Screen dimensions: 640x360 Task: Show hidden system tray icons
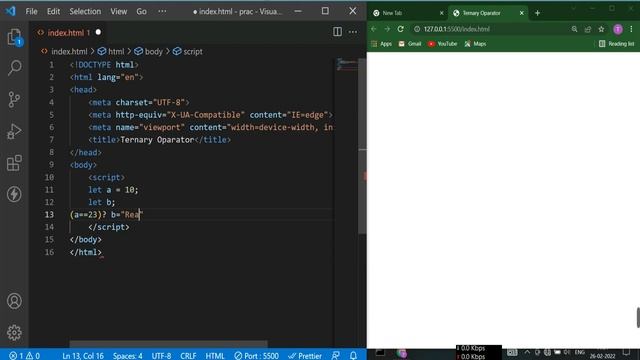tap(527, 352)
